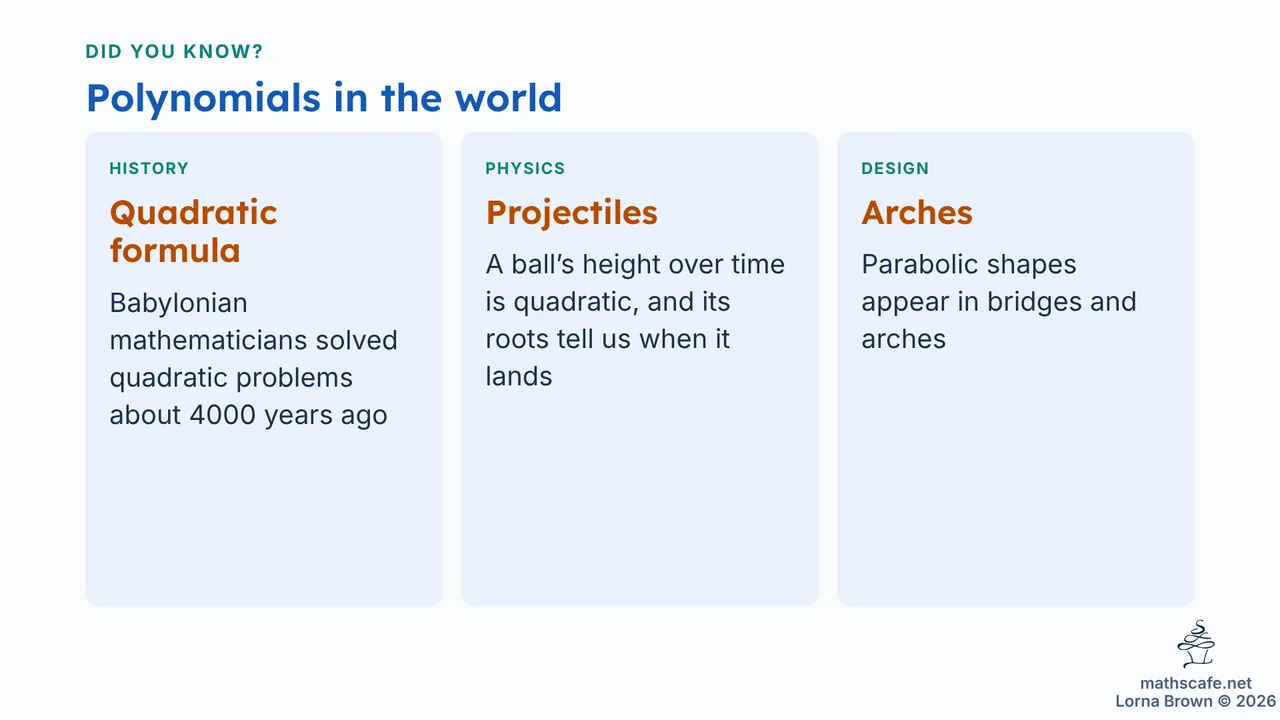Click the word 'quadratic' in Physics card
This screenshot has height=720, width=1280.
[x=576, y=302]
